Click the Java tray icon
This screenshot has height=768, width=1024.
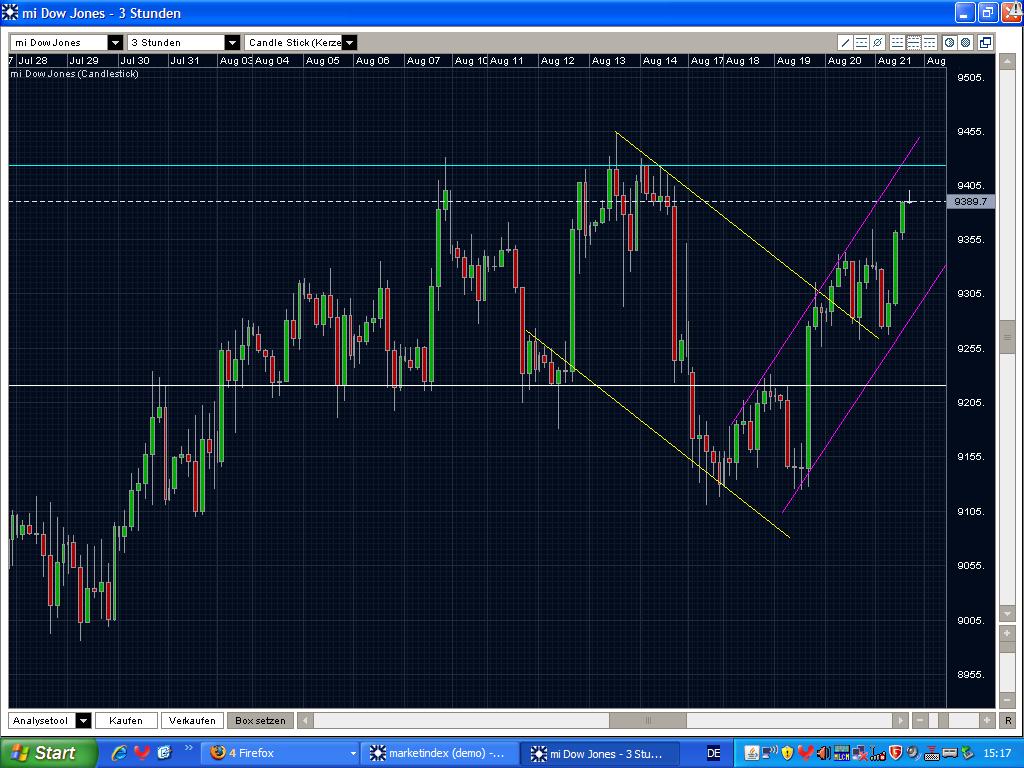pos(752,753)
